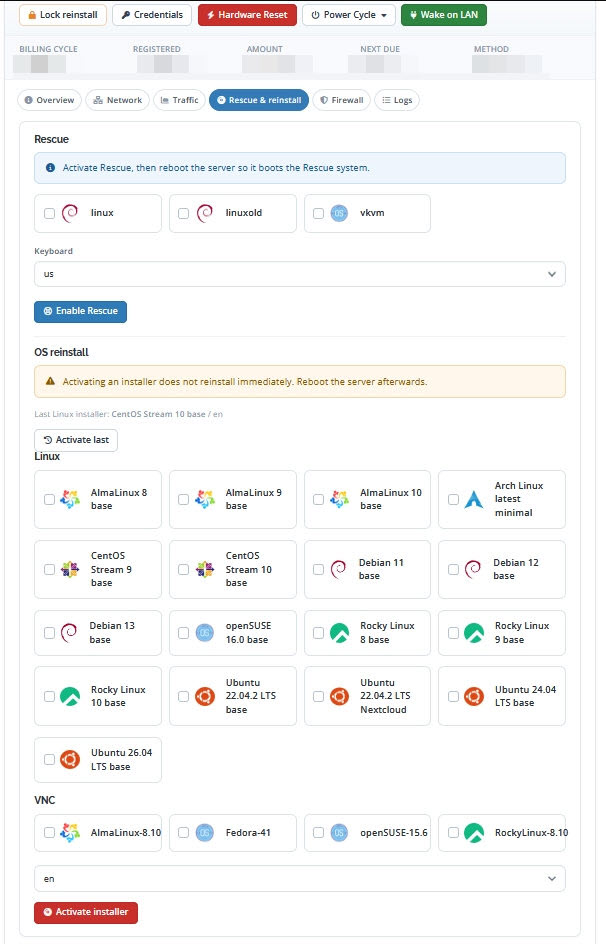
Task: Tick the Arch Linux latest minimal checkbox
Action: pos(453,499)
